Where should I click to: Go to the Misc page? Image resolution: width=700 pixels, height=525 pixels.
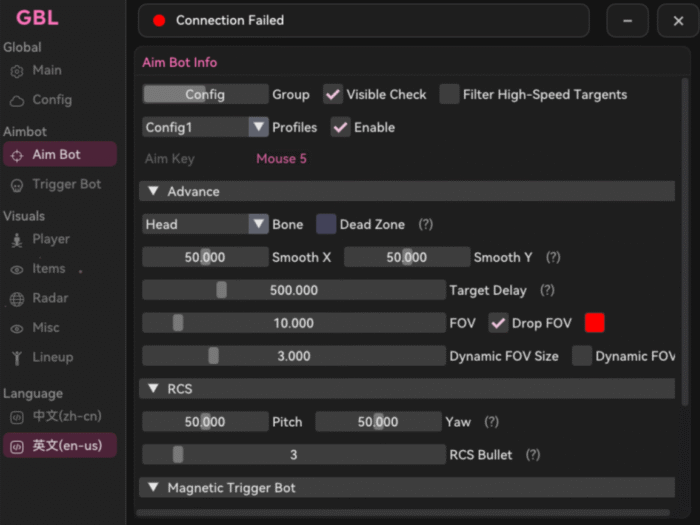click(46, 328)
